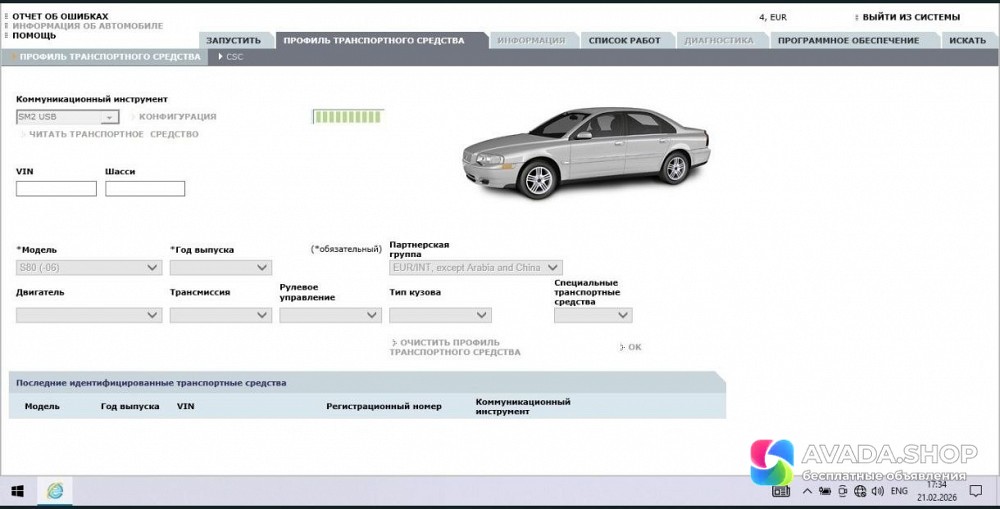This screenshot has height=509, width=1000.
Task: Open the Трансмиссия dropdown list
Action: (x=220, y=315)
